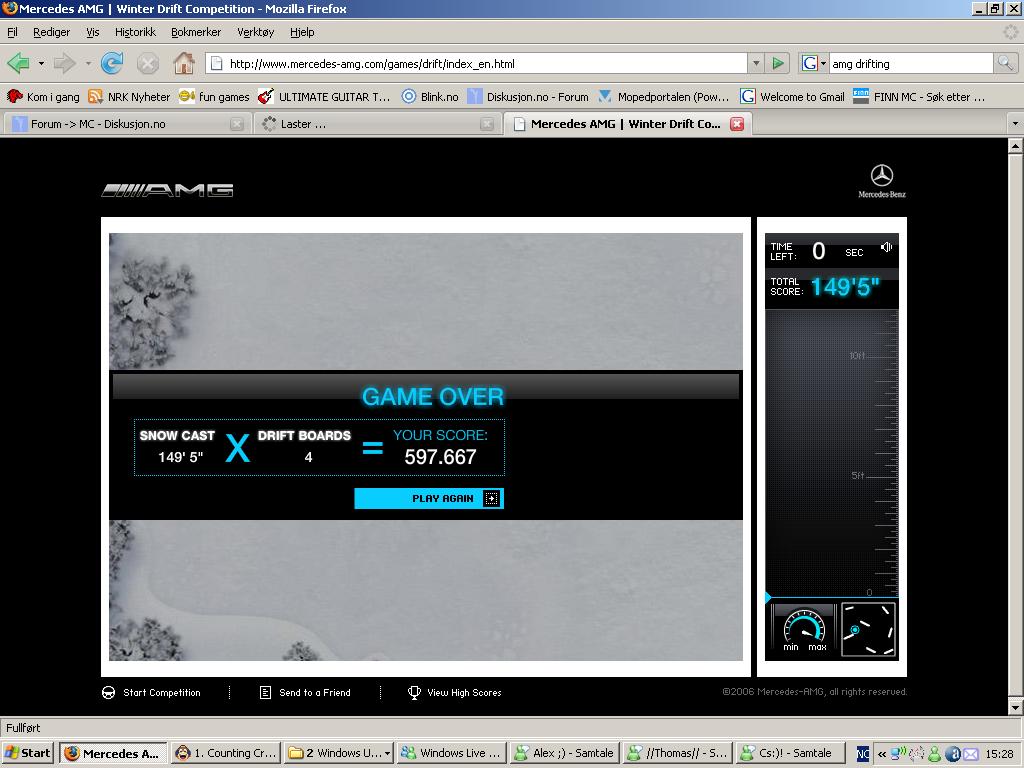Viewport: 1024px width, 768px height.
Task: Click the mail envelope tray icon
Action: click(970, 754)
